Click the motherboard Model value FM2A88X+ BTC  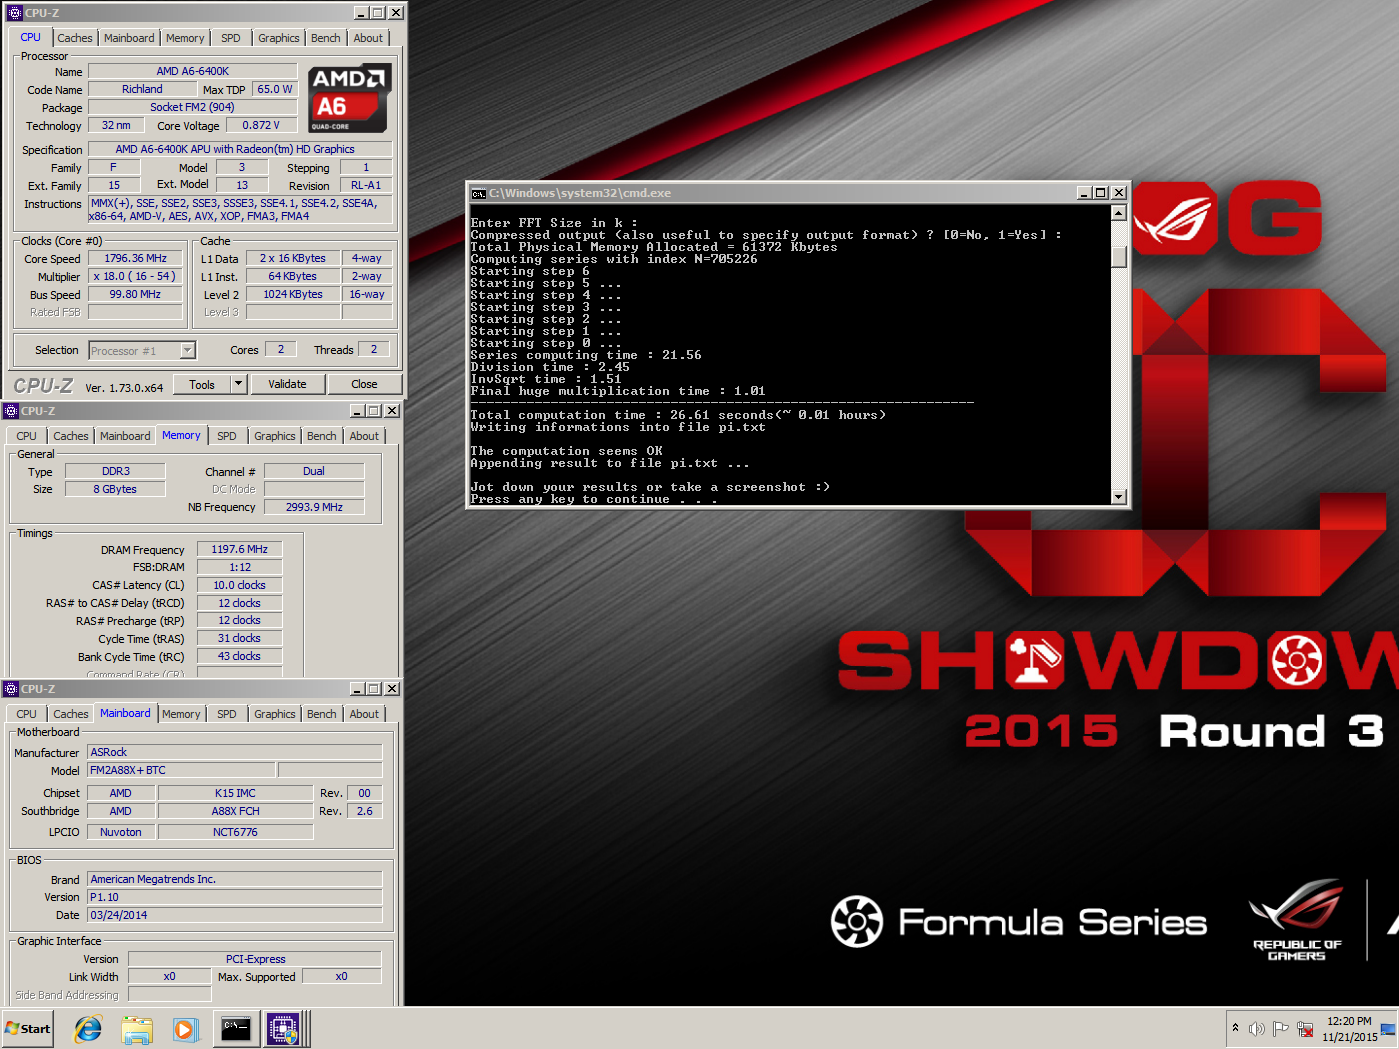click(181, 770)
